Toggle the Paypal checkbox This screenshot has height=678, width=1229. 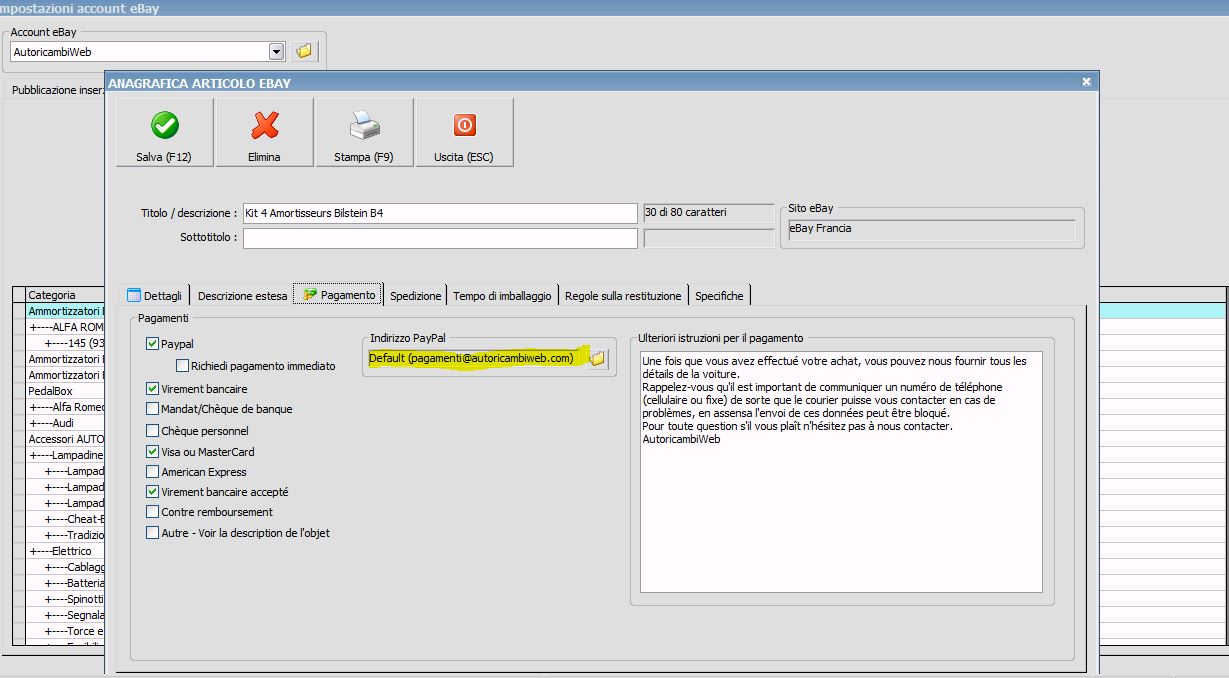click(x=153, y=344)
